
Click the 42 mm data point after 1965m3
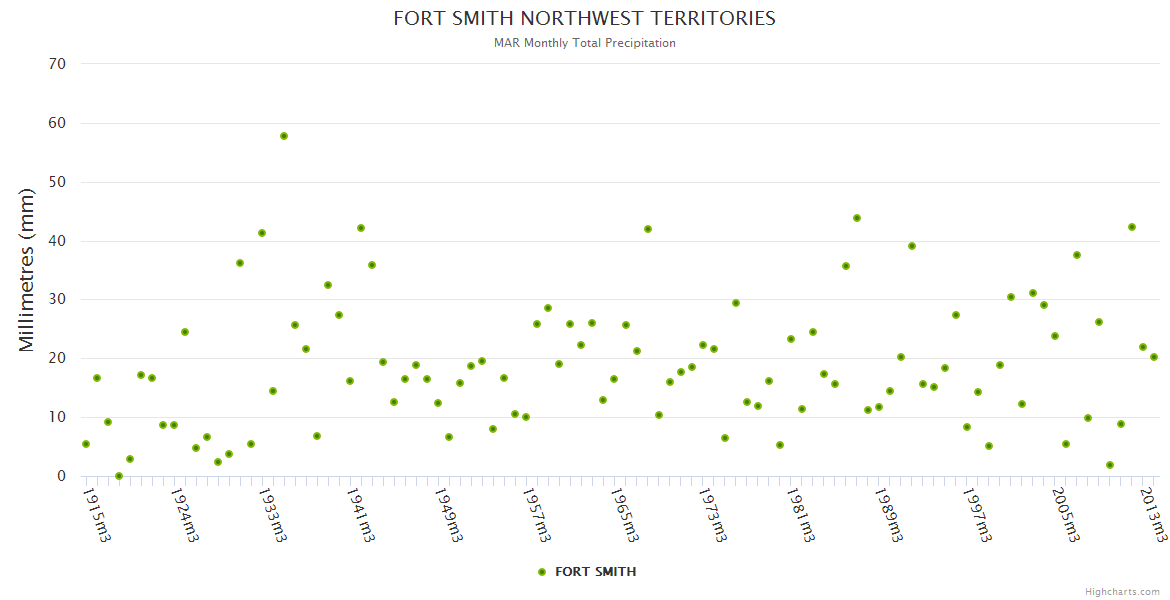648,229
